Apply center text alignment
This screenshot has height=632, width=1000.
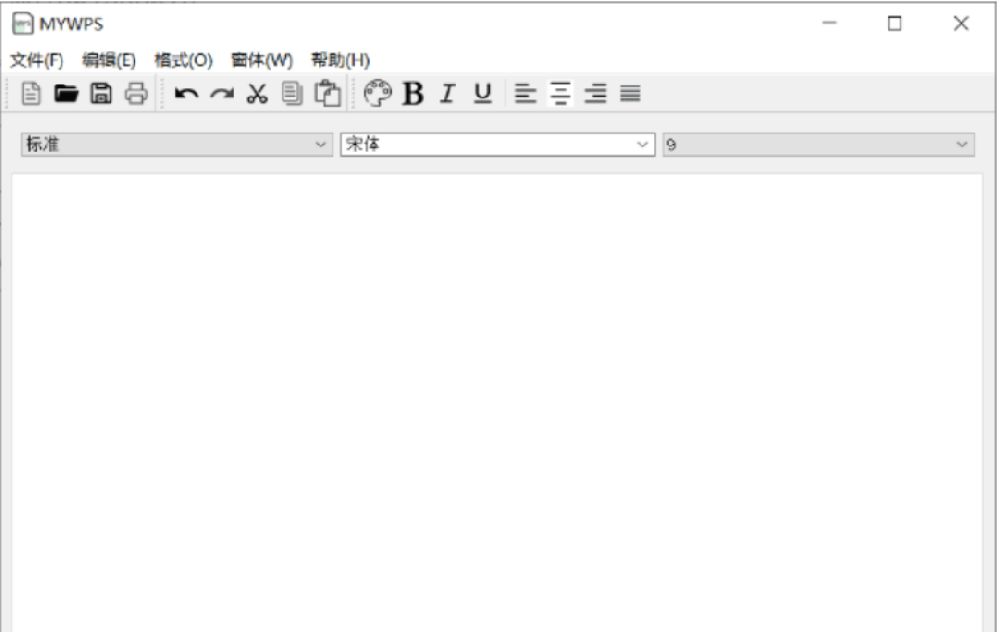tap(558, 95)
